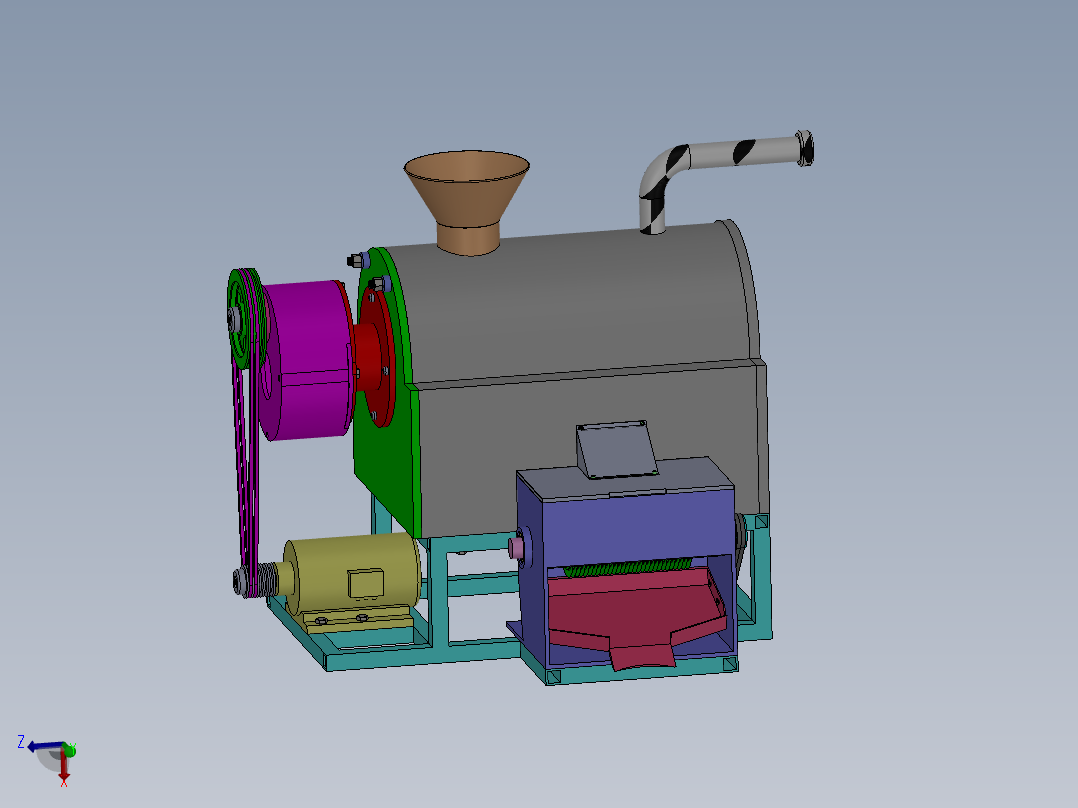Select the pink shaft end on the blue box

(516, 548)
